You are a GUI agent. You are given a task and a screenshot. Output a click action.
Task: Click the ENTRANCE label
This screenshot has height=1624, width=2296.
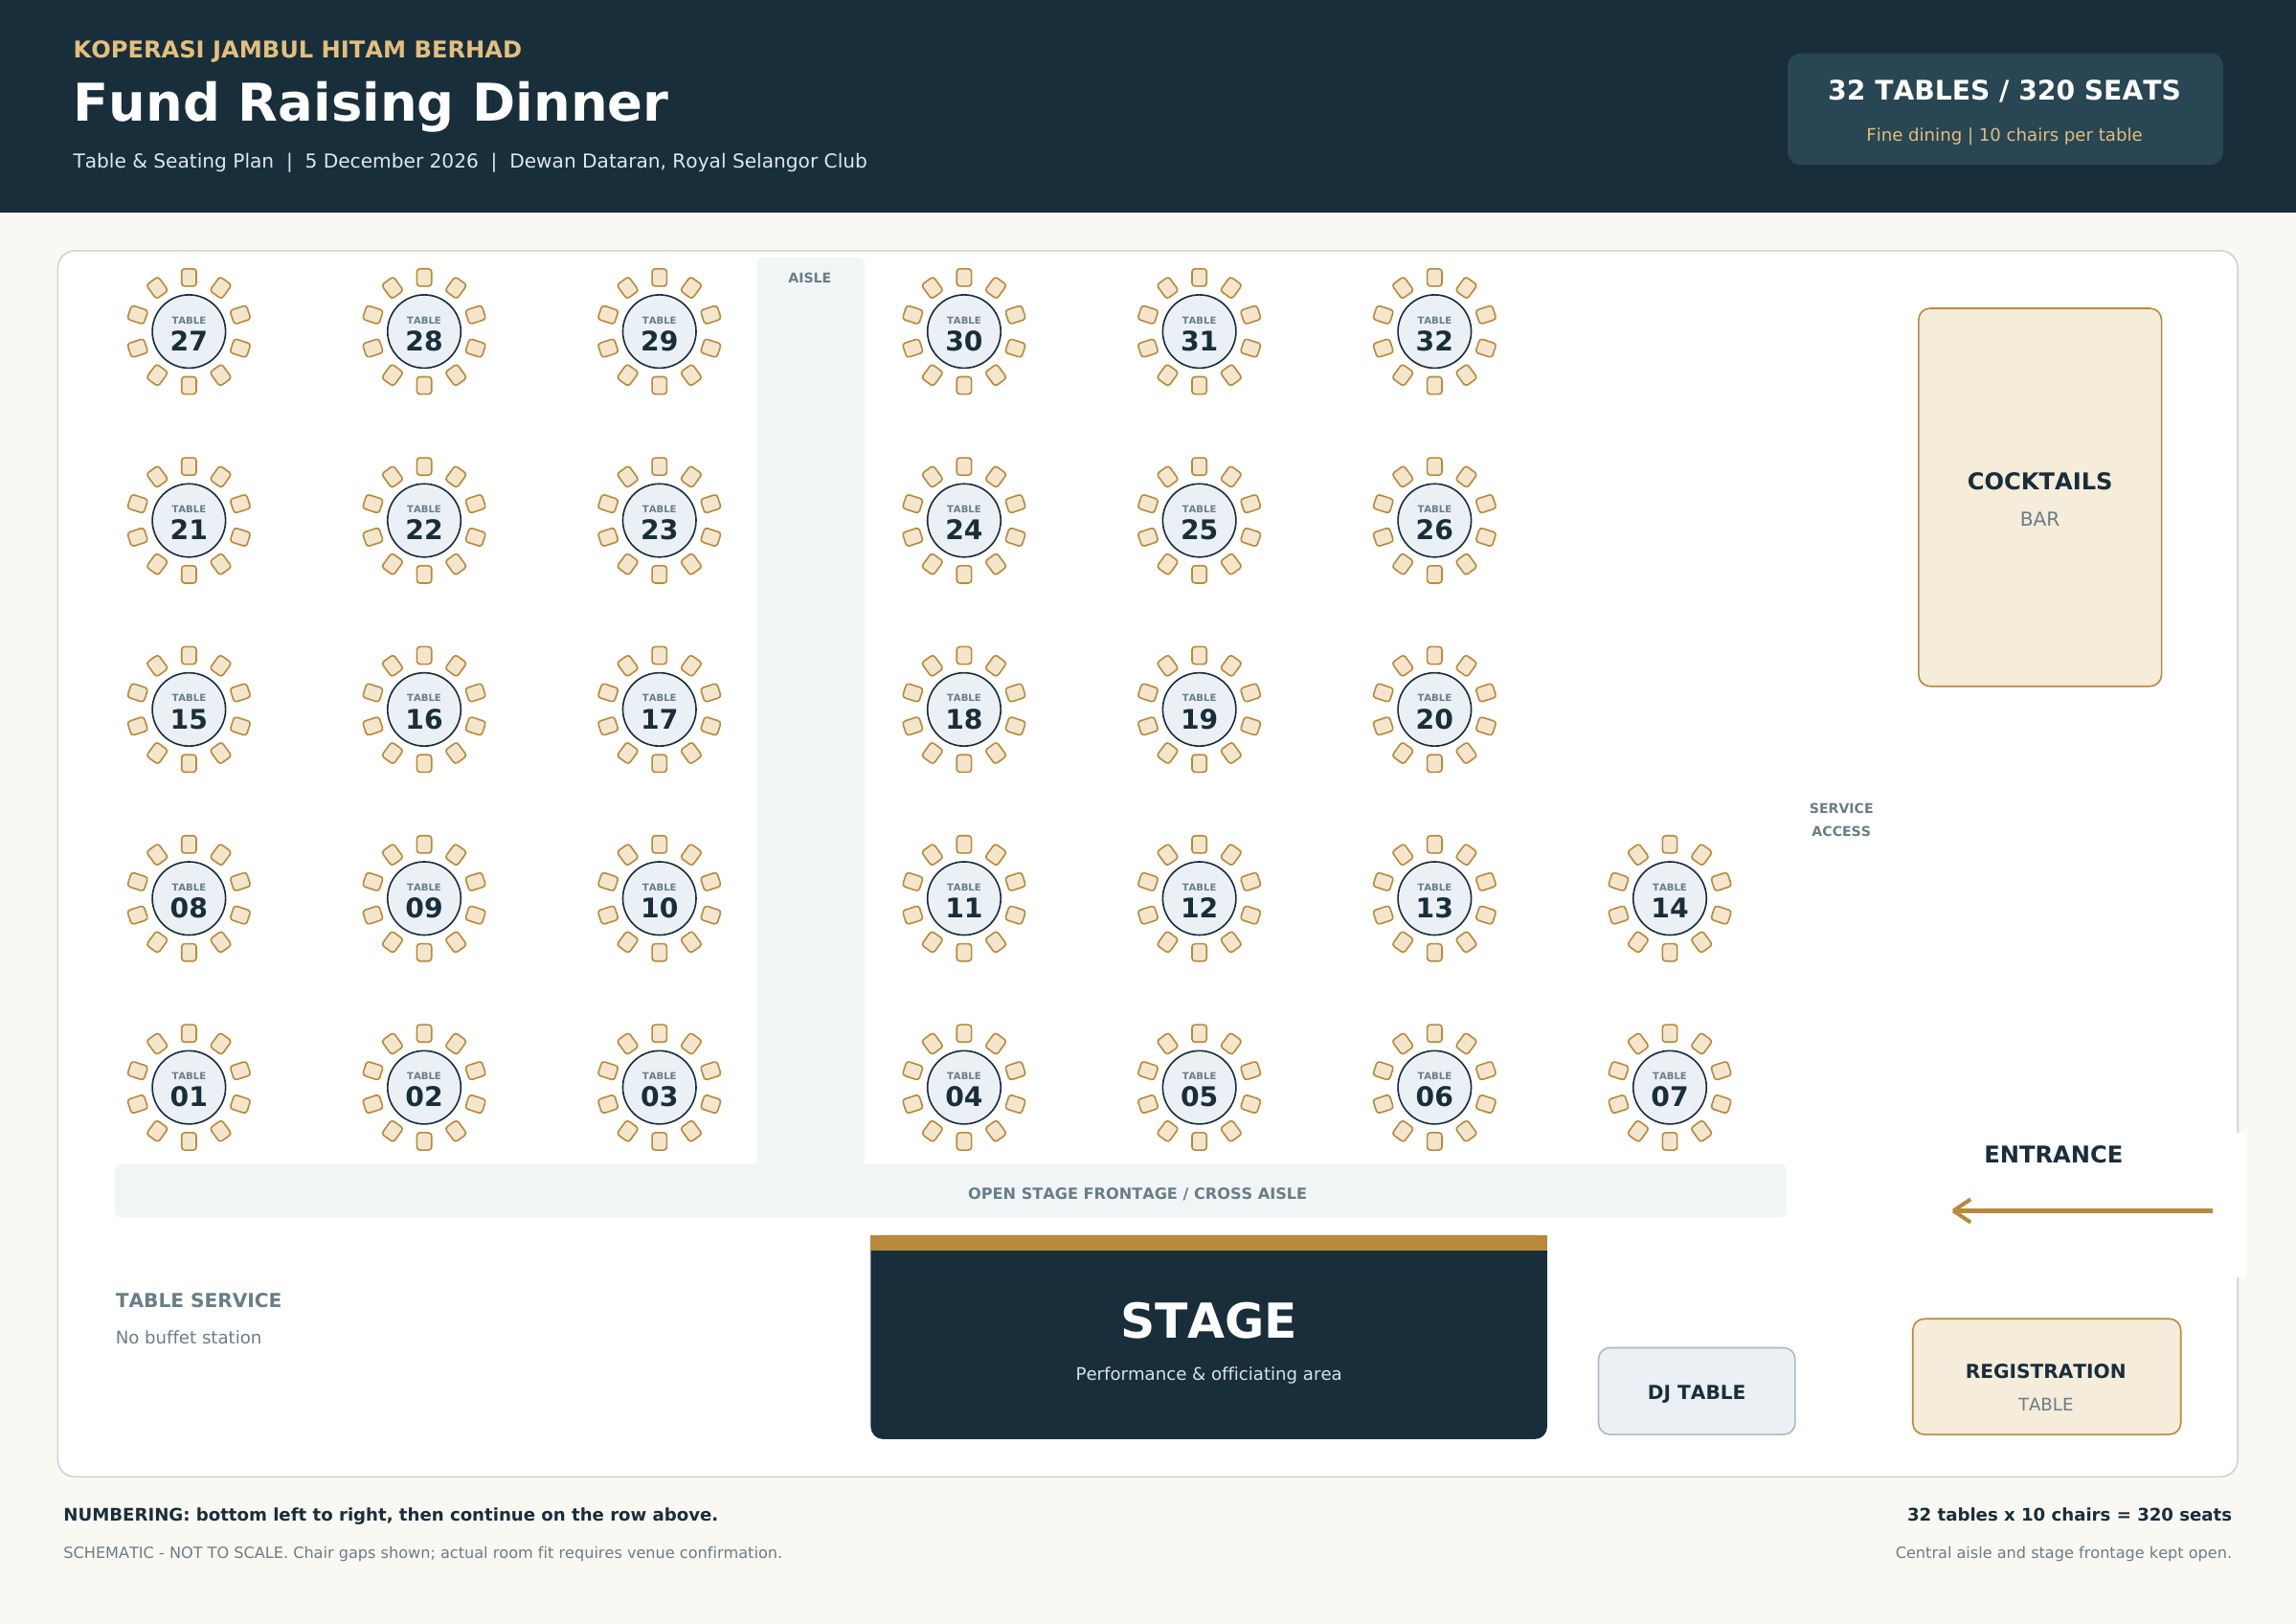pyautogui.click(x=2053, y=1154)
